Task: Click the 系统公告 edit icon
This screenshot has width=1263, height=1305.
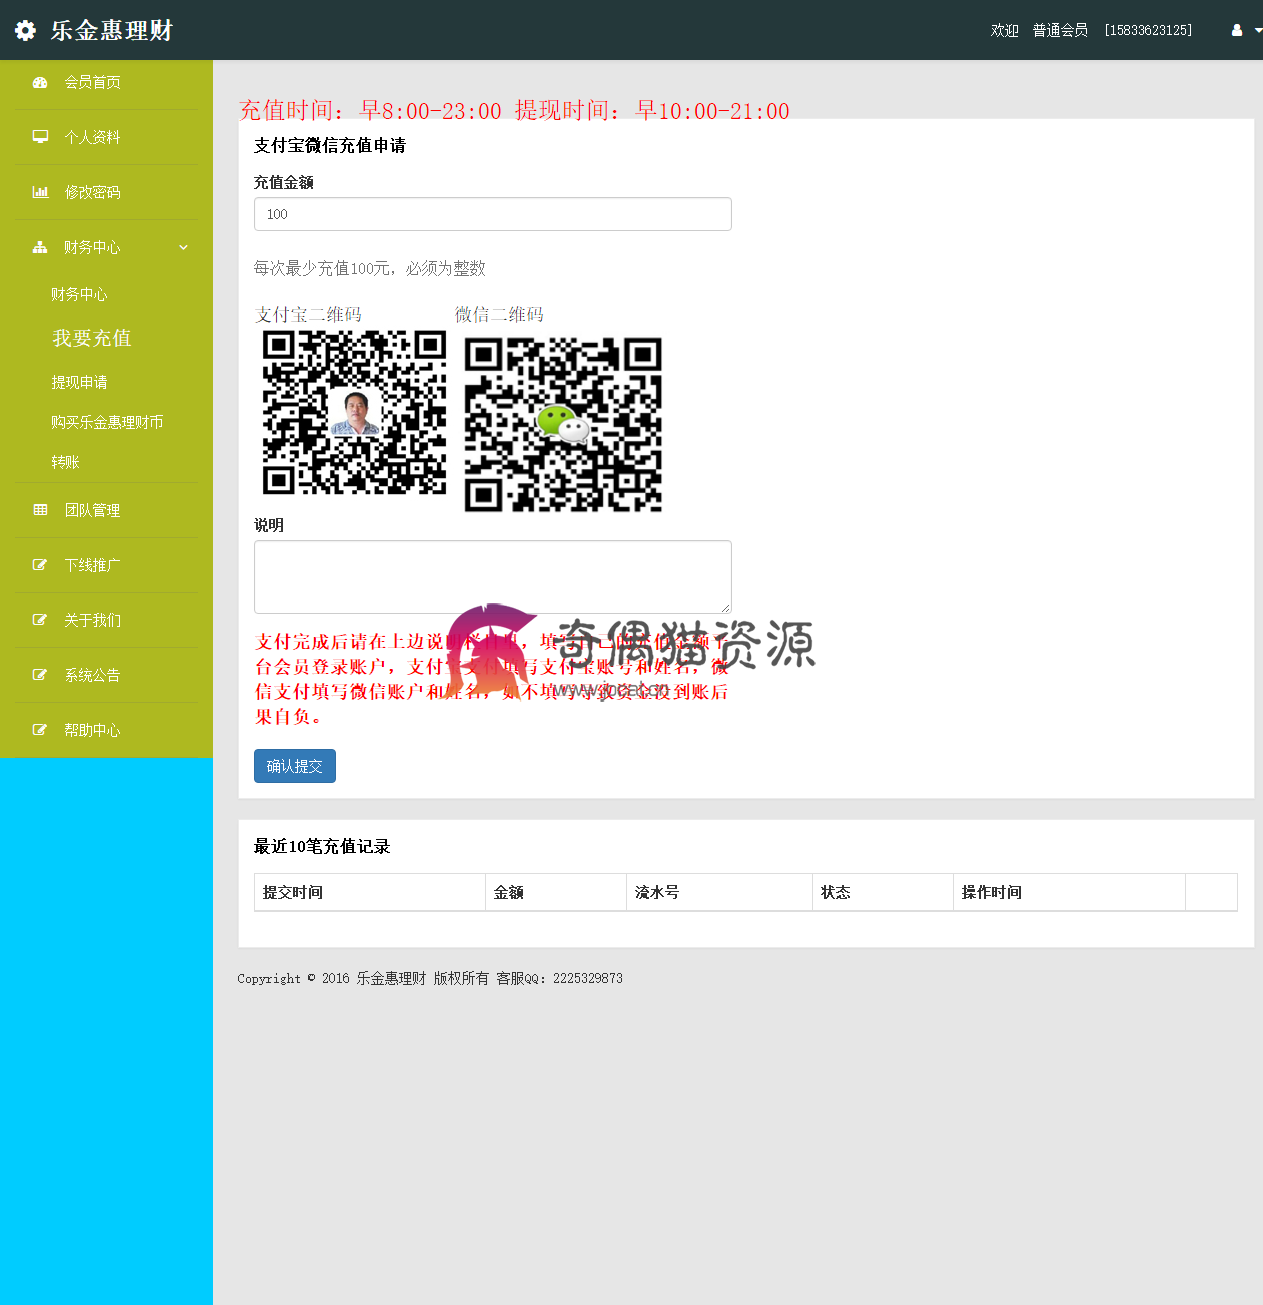Action: (x=40, y=675)
